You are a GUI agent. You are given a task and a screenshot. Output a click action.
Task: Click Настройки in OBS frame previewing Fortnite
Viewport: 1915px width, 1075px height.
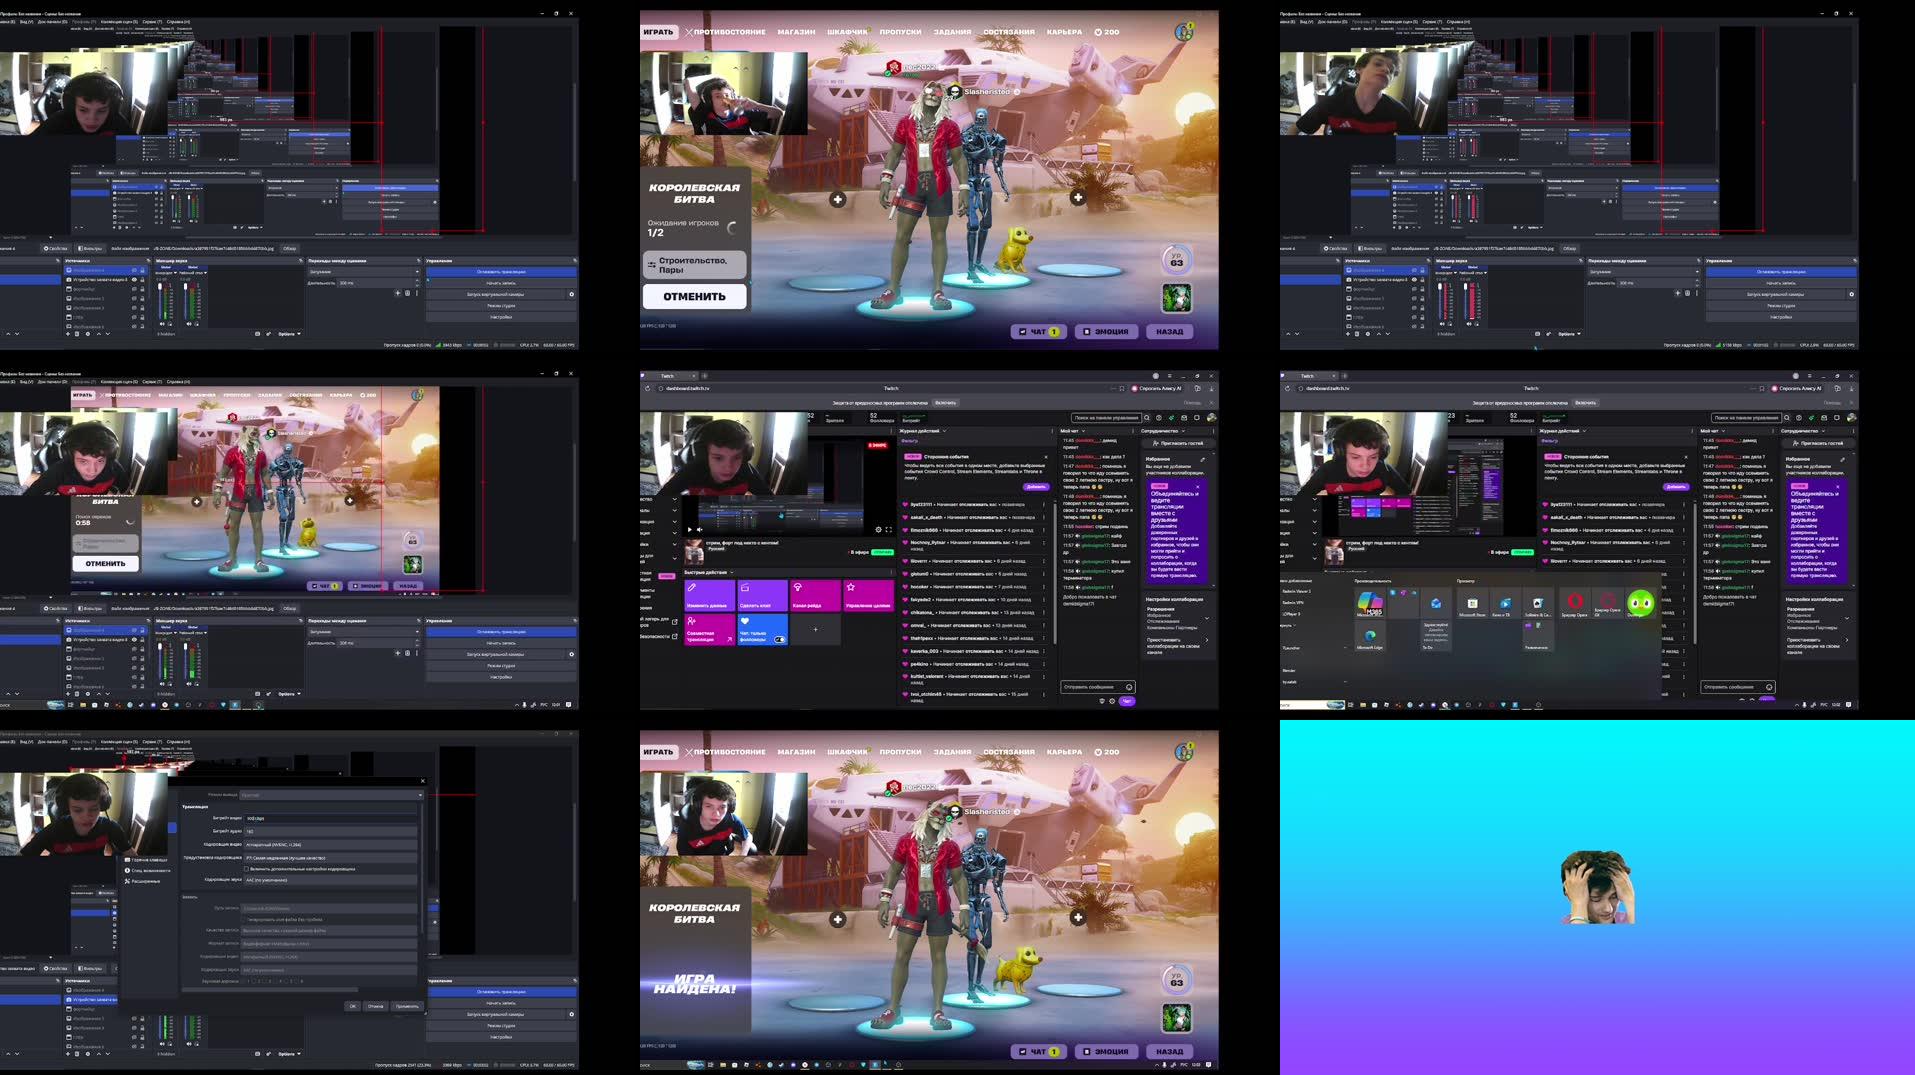[x=501, y=677]
